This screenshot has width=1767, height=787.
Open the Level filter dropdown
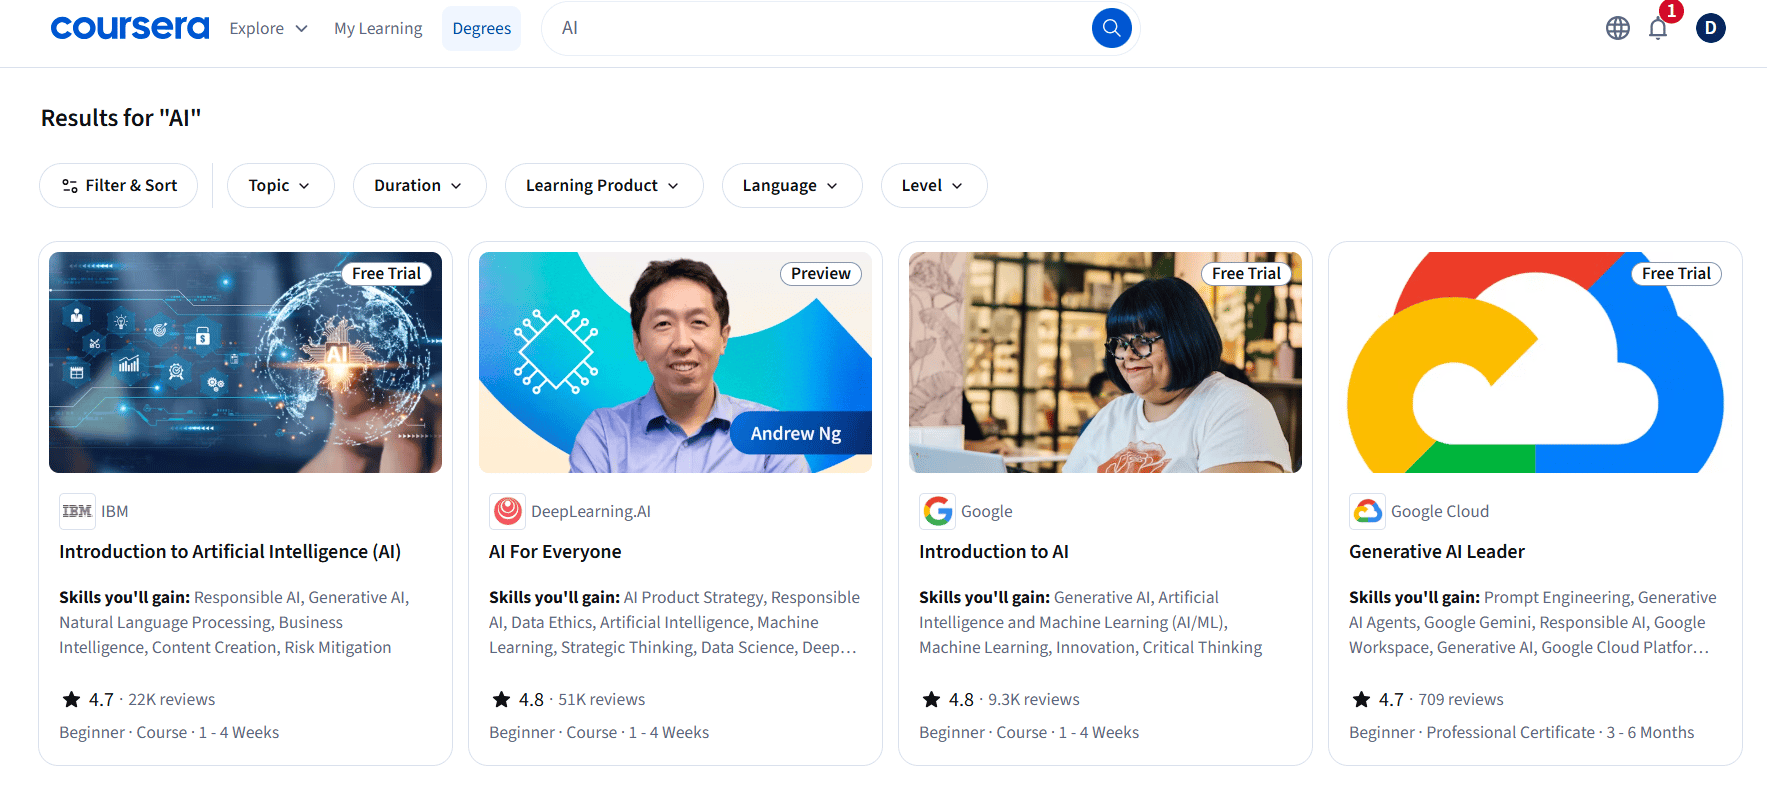pos(934,185)
